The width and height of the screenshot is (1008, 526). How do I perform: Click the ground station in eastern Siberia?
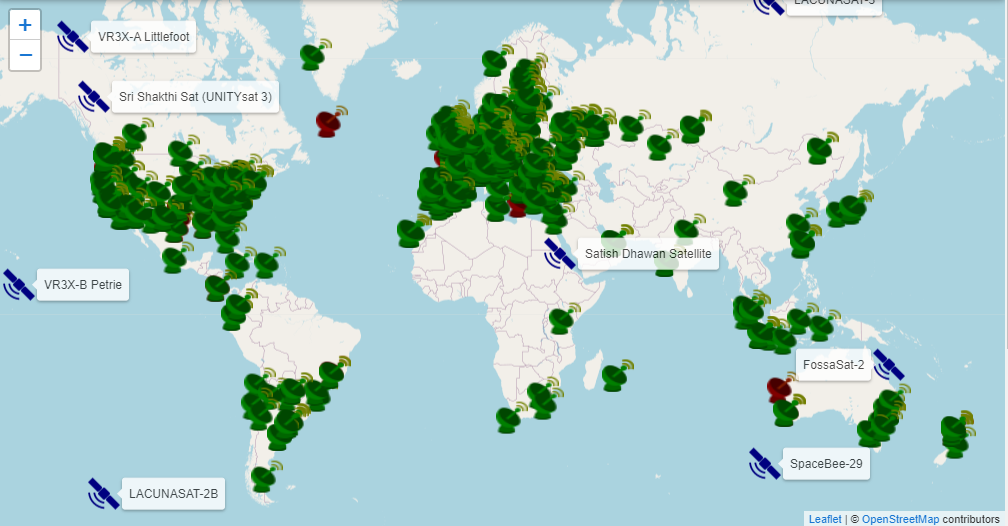tap(822, 148)
